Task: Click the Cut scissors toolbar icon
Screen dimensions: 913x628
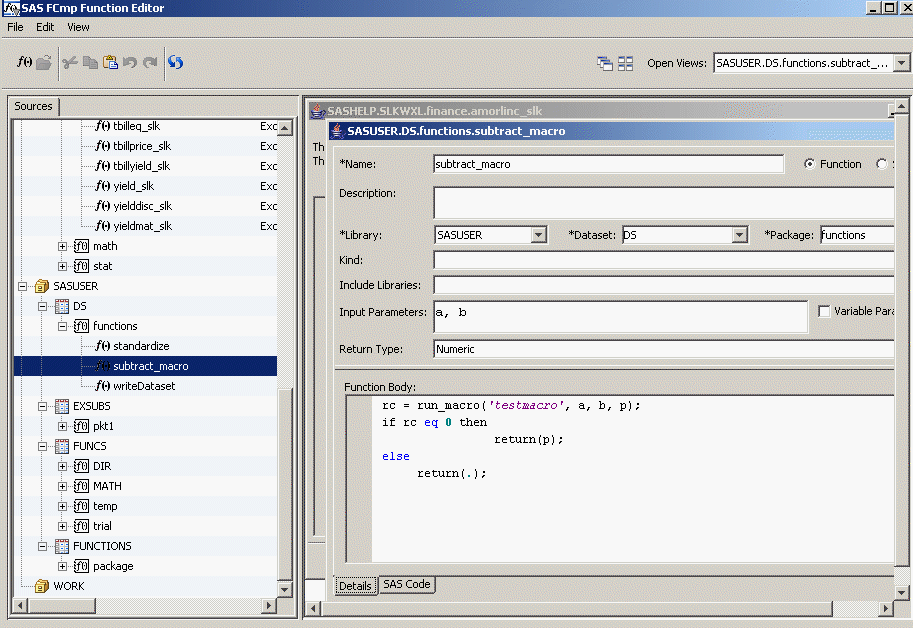Action: click(70, 62)
